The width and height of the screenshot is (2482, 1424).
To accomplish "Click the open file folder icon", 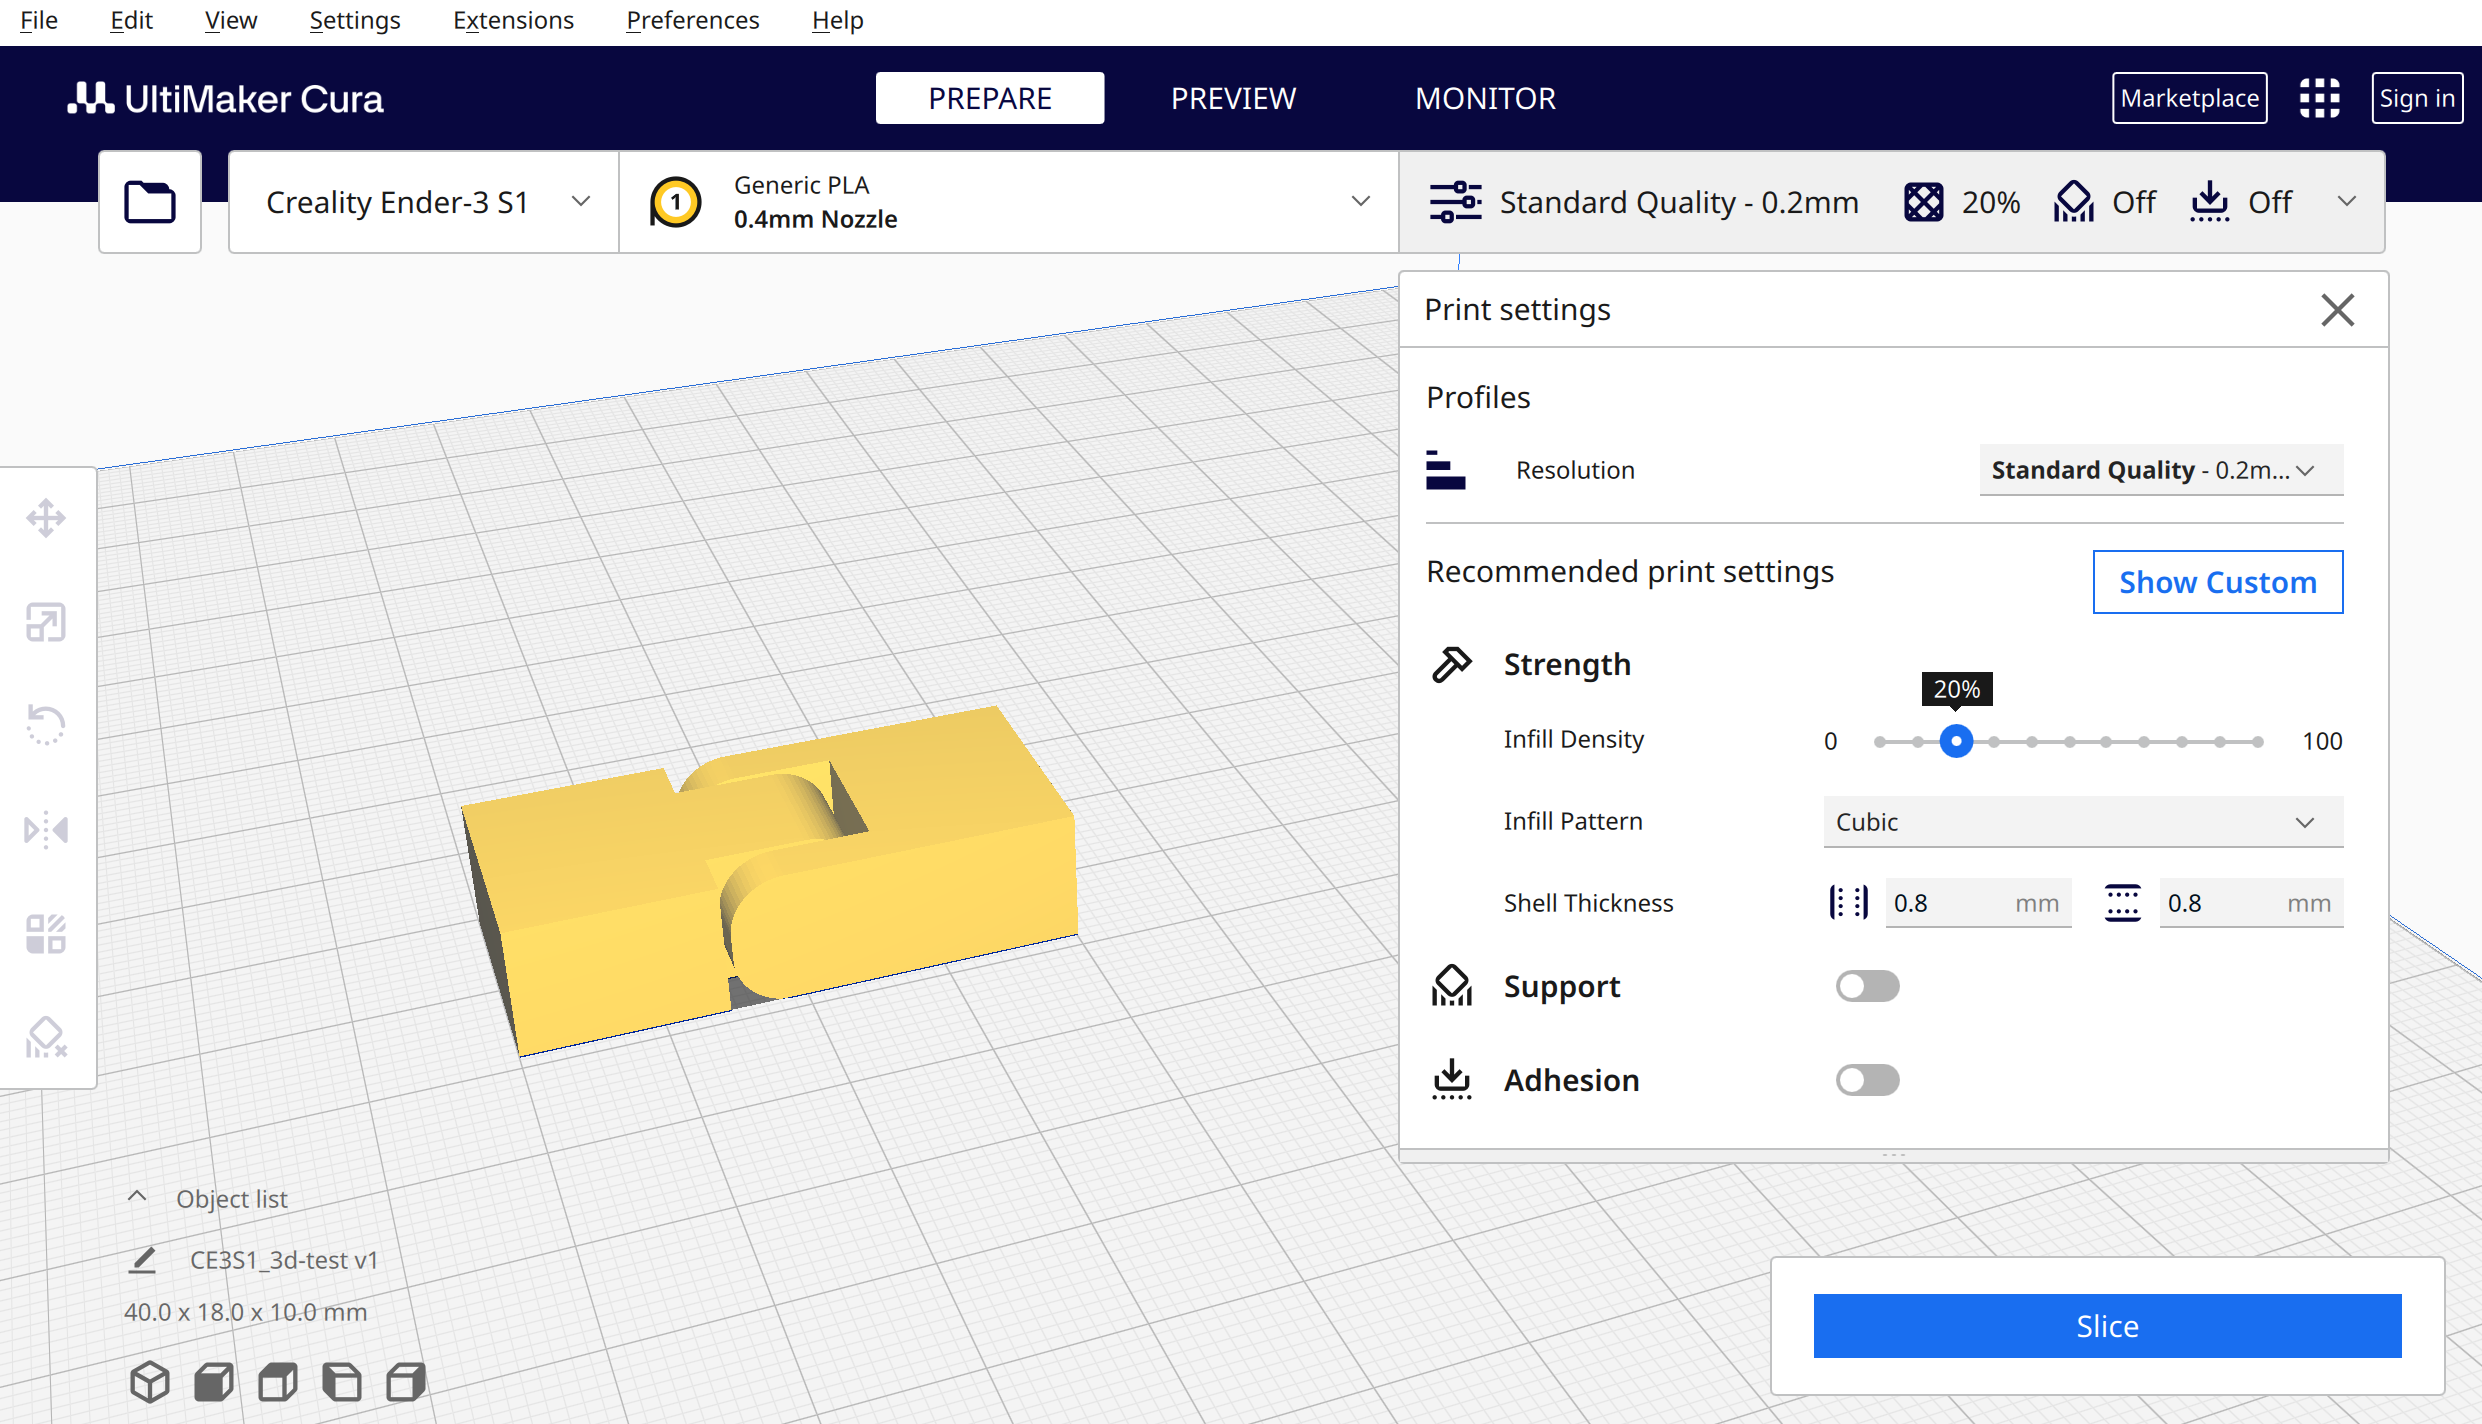I will point(150,202).
